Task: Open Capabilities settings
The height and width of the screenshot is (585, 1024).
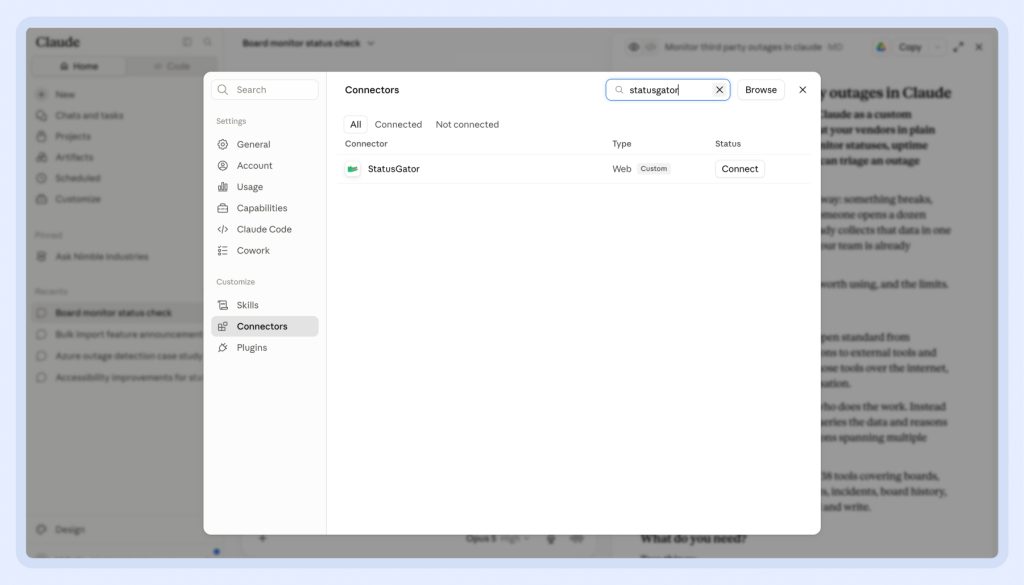Action: click(264, 208)
